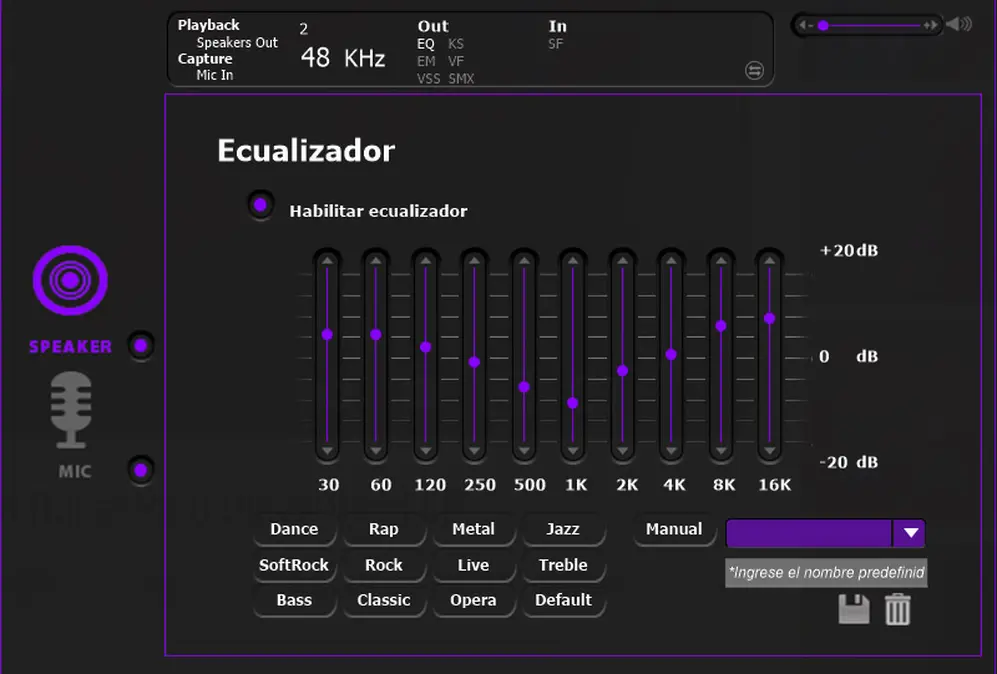Screen dimensions: 997x674
Task: Click the swap circle icon in the status panel
Action: pos(754,71)
